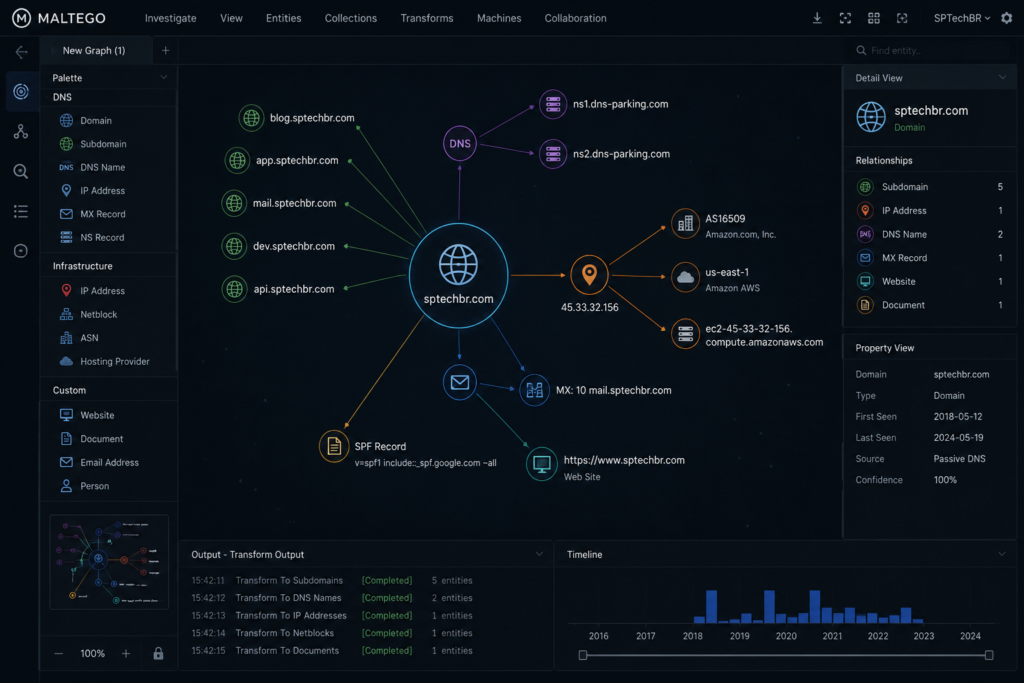Click the api.sptechbr.com globe icon

[234, 289]
